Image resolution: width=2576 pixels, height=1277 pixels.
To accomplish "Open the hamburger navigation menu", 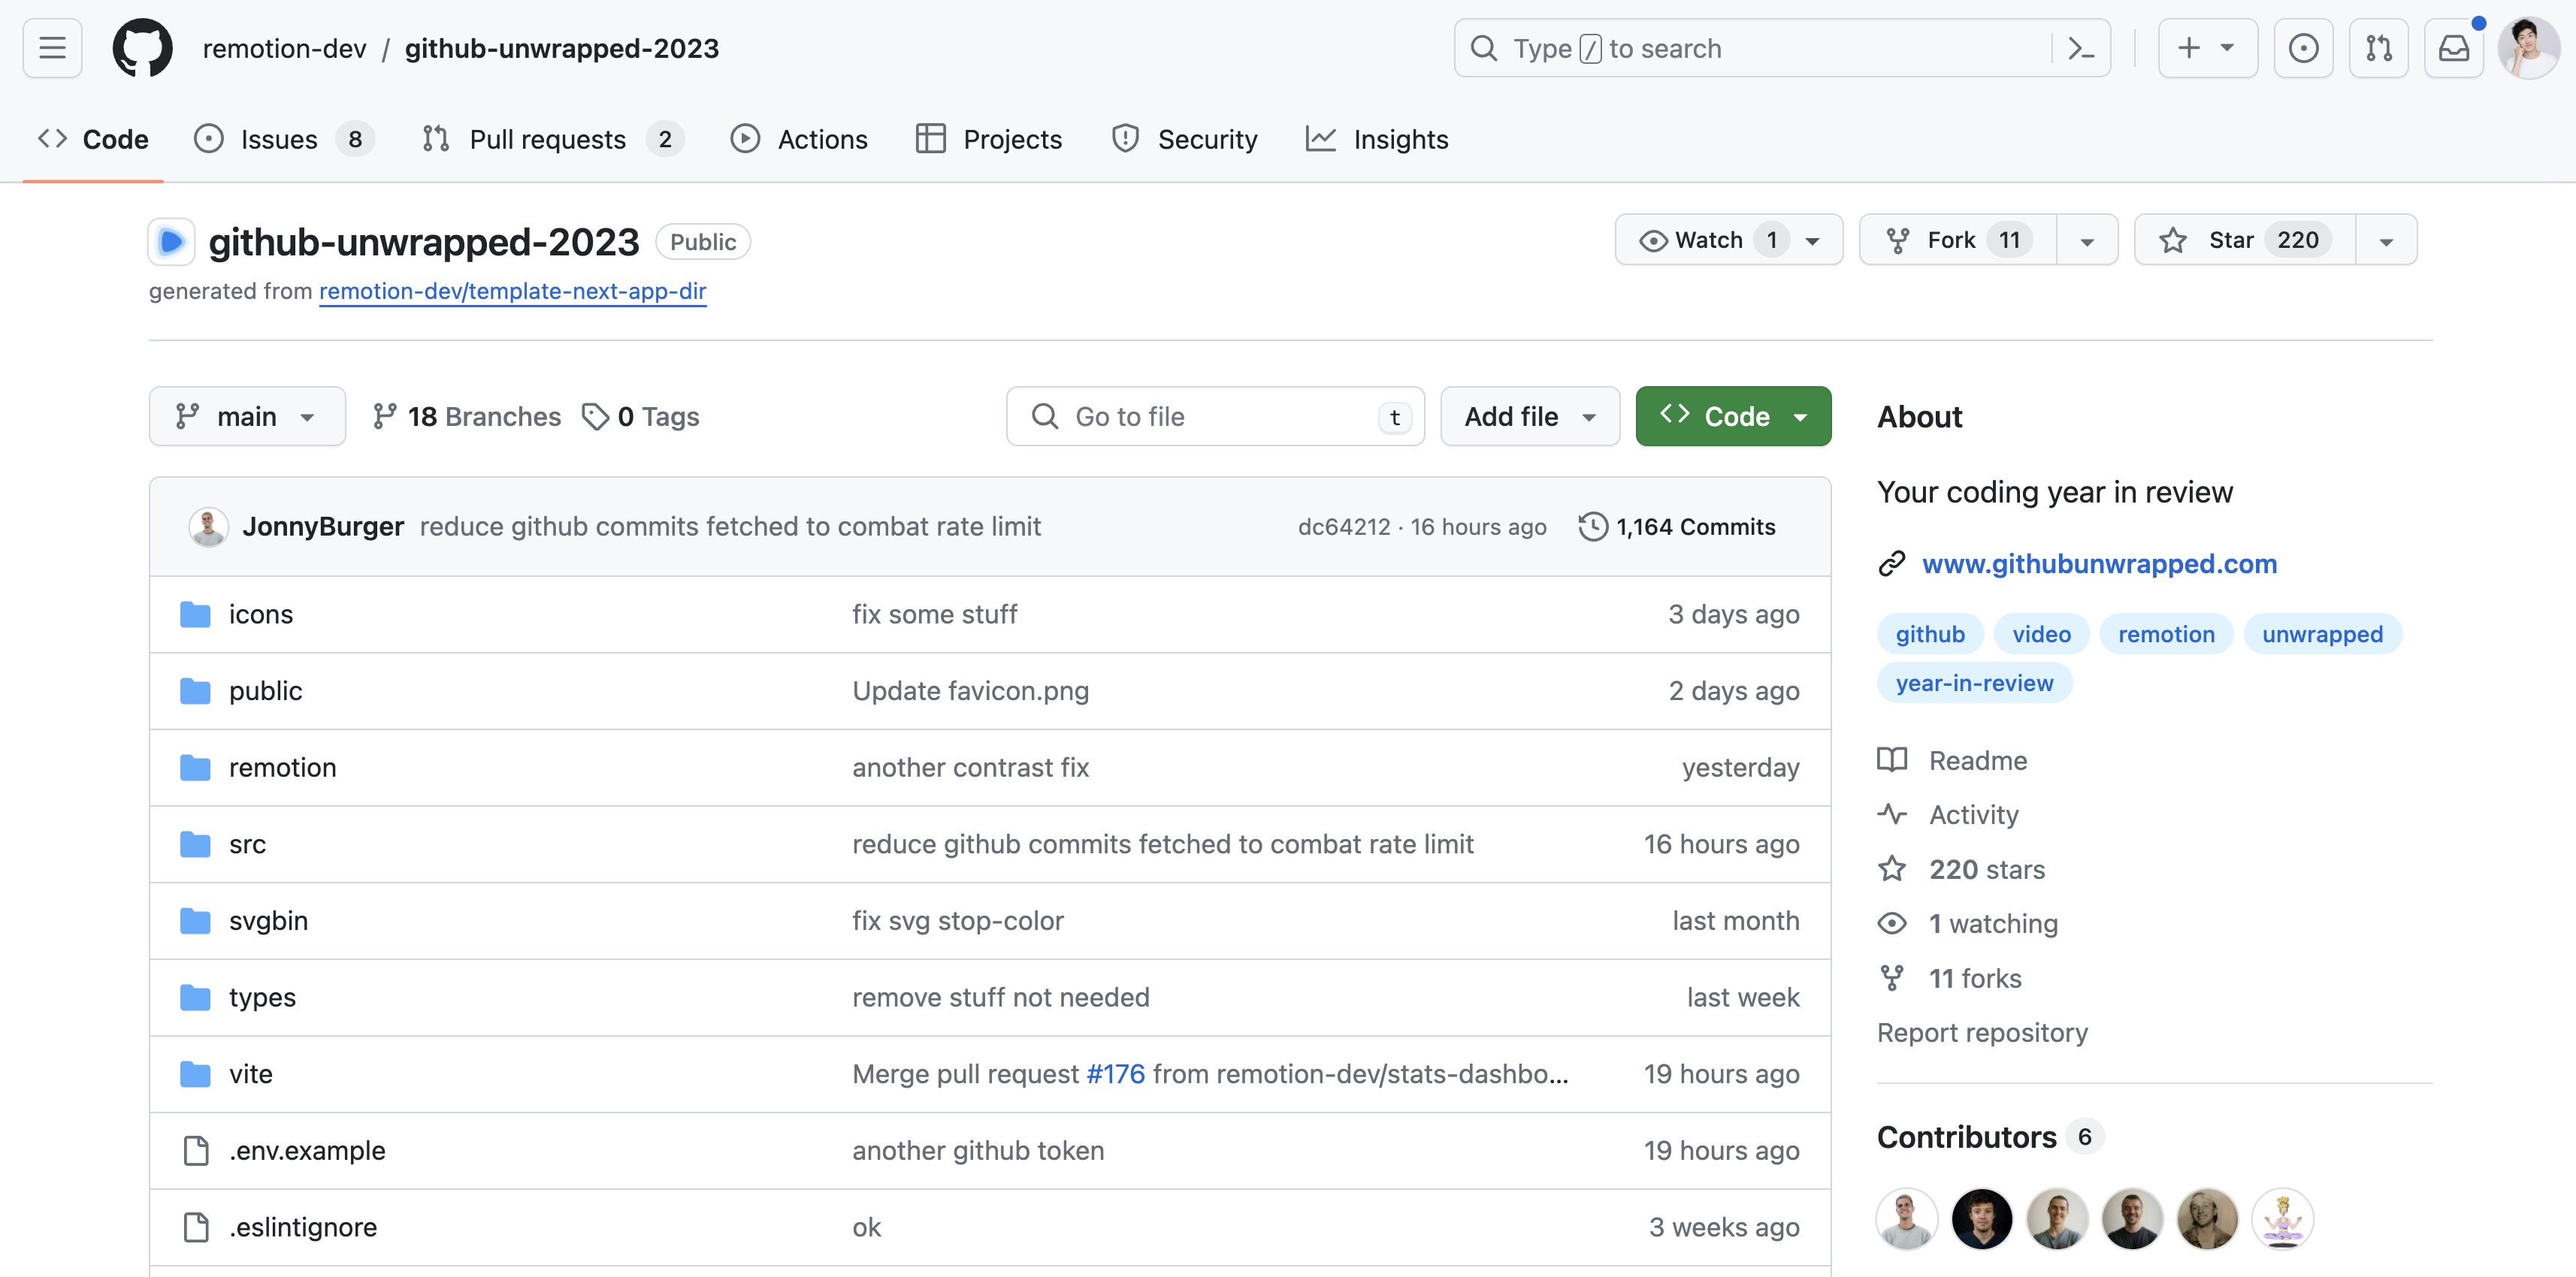I will coord(52,48).
